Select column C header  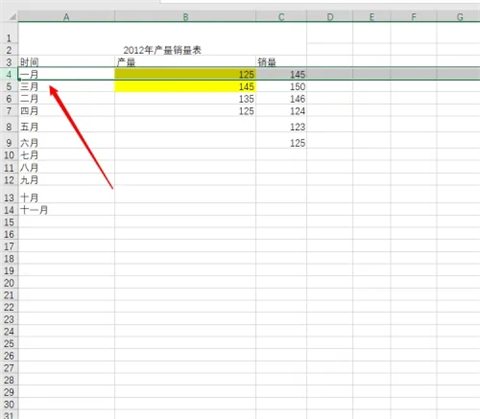click(x=281, y=16)
